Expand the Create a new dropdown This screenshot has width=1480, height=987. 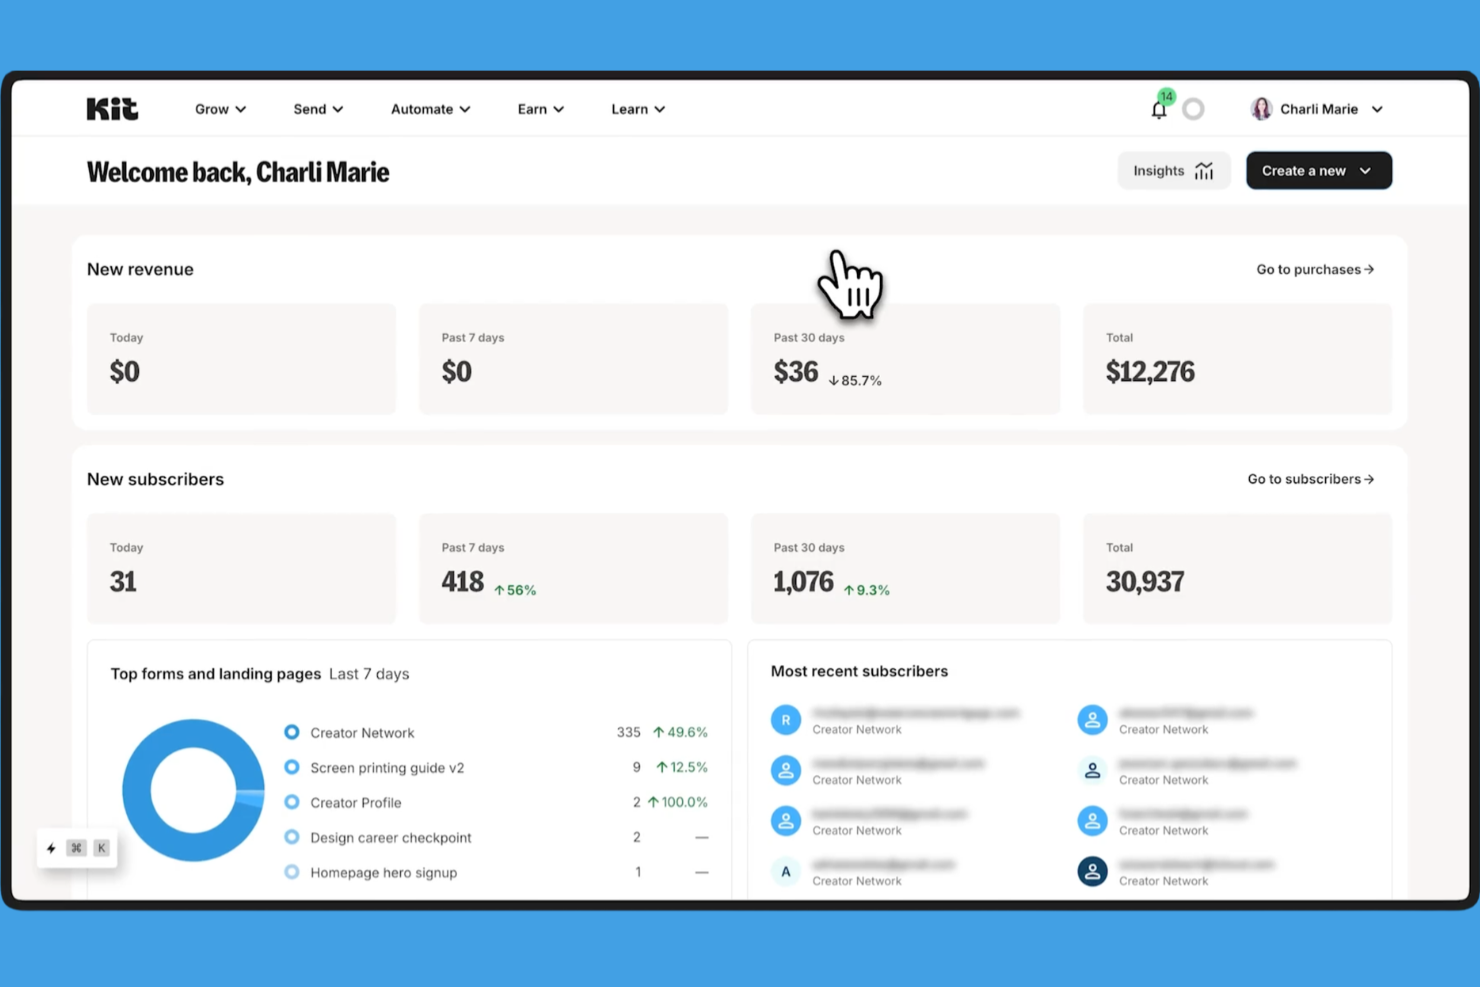1318,170
